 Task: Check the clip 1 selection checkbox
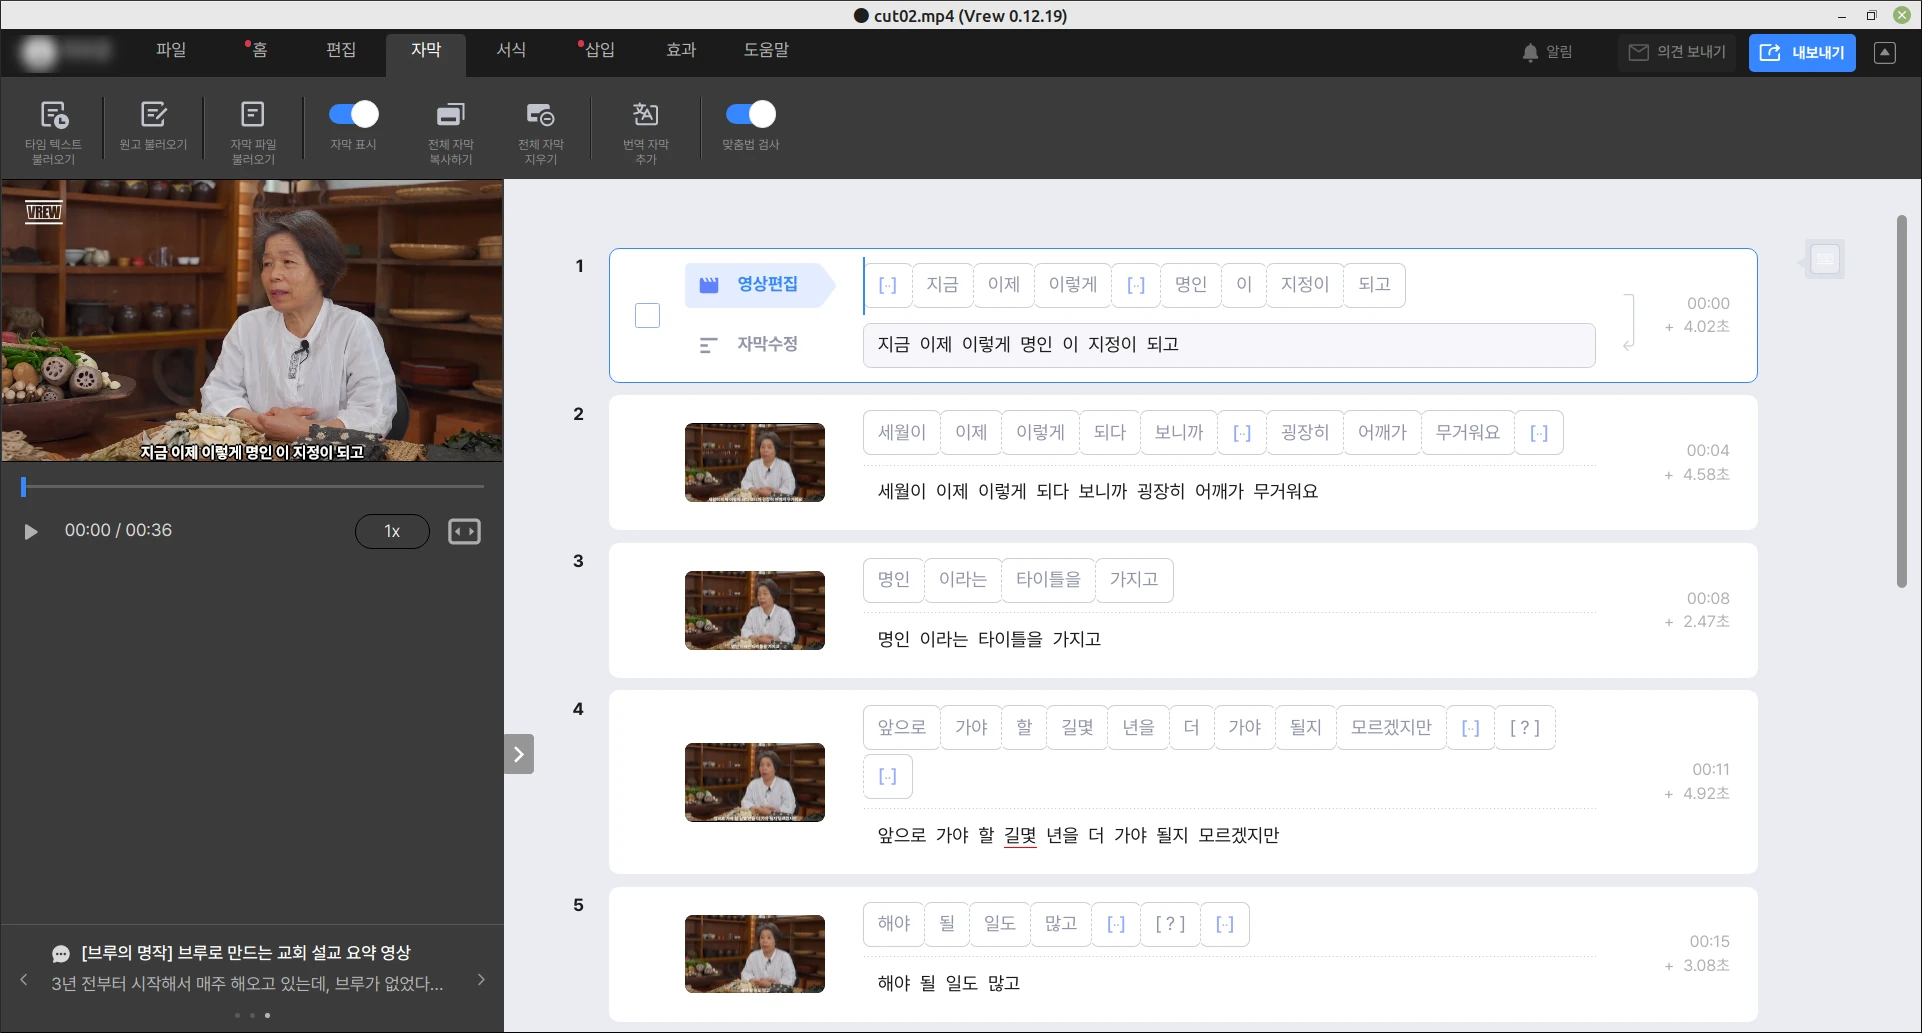[648, 315]
